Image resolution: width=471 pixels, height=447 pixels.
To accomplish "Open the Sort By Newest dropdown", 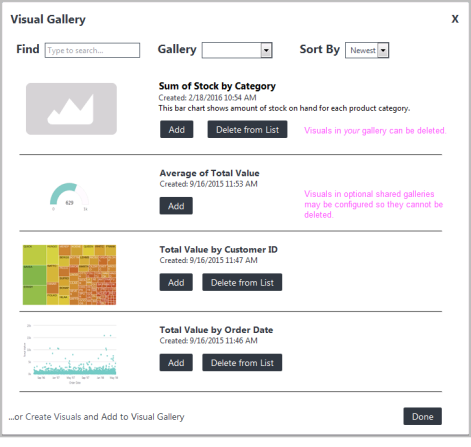I will pos(367,50).
